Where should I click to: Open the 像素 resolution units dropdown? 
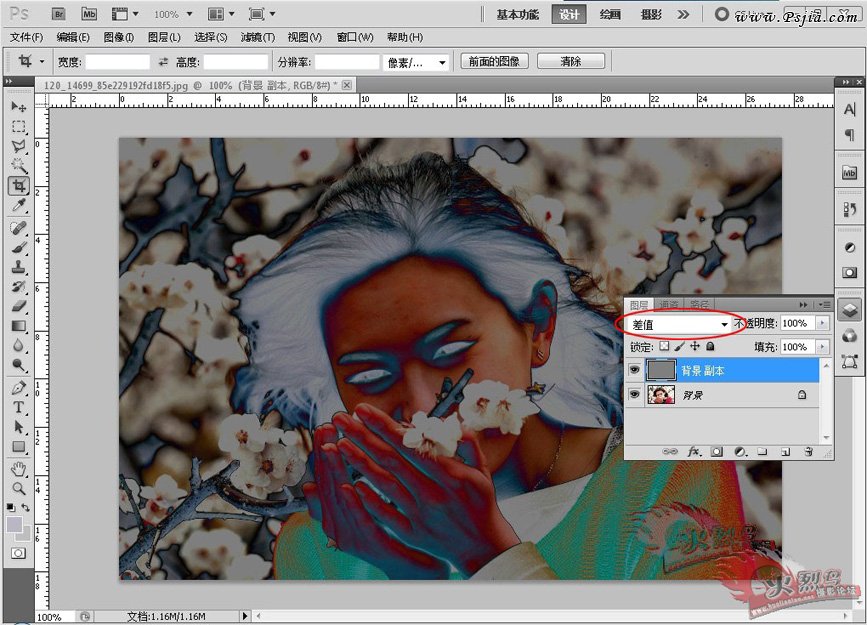[417, 62]
